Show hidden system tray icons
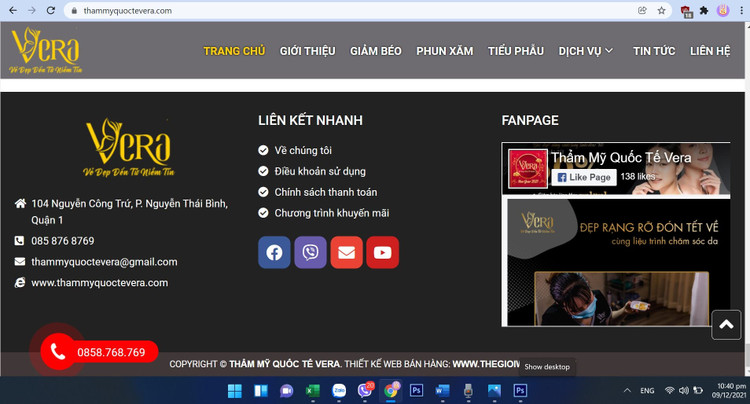Viewport: 750px width, 404px height. click(627, 390)
